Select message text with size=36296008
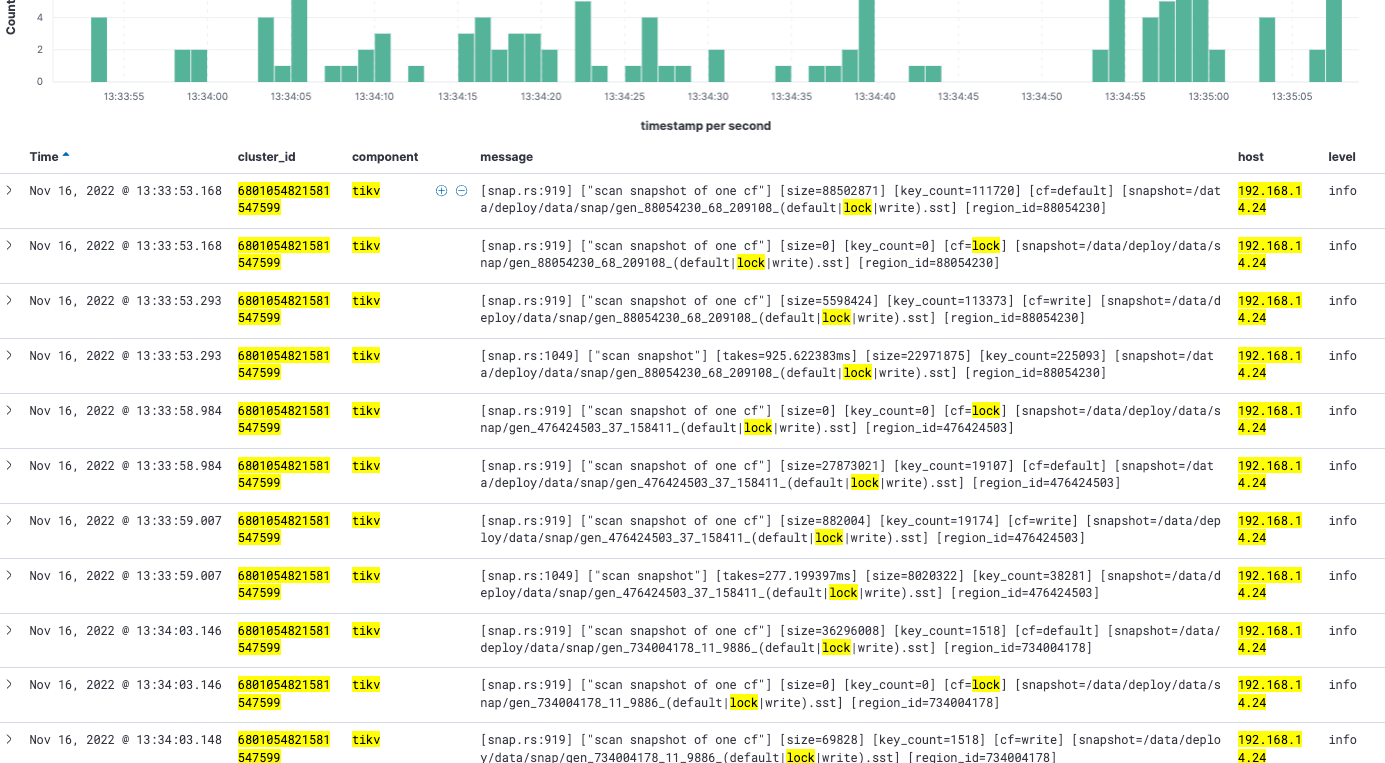This screenshot has width=1385, height=763. tap(850, 639)
